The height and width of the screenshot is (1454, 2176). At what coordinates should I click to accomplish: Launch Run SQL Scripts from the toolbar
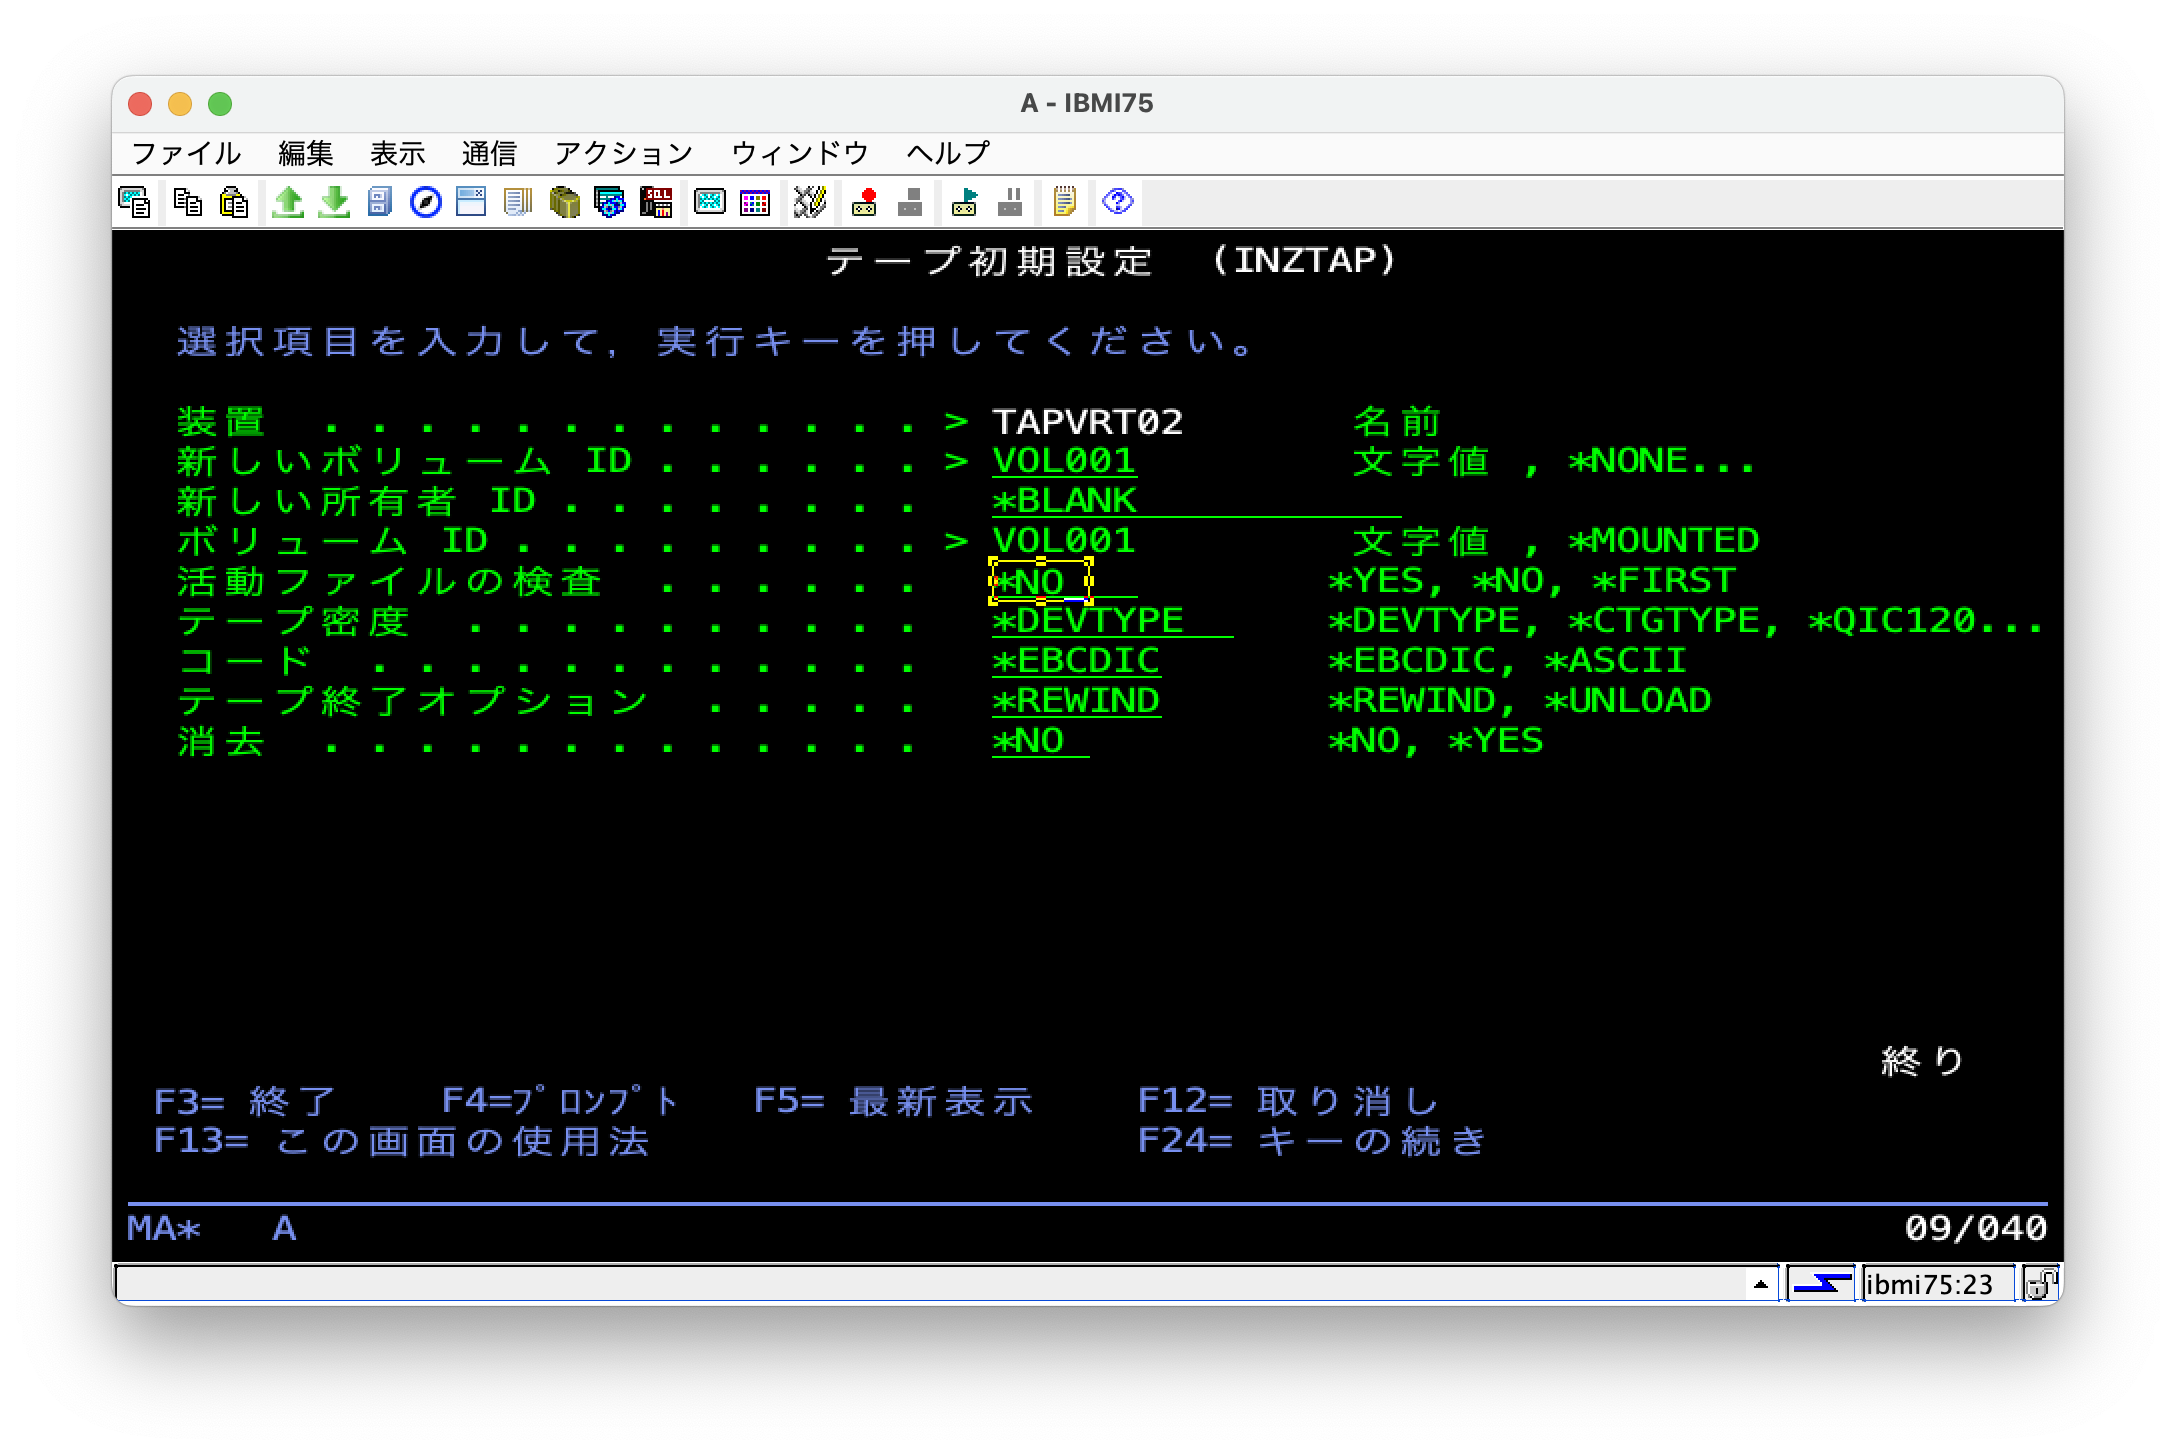pyautogui.click(x=656, y=202)
